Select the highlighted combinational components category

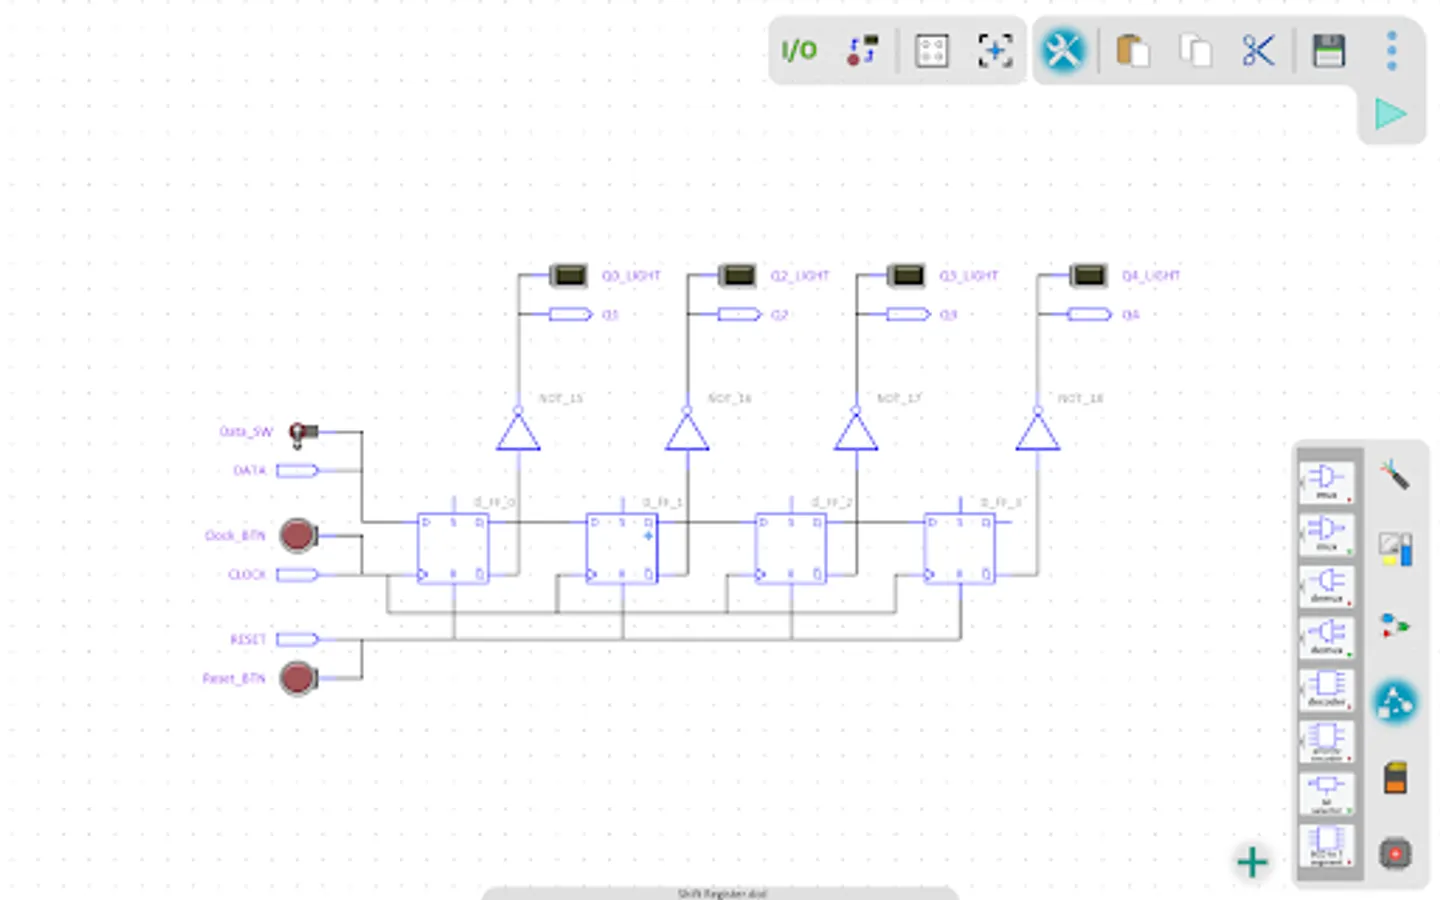coord(1395,702)
